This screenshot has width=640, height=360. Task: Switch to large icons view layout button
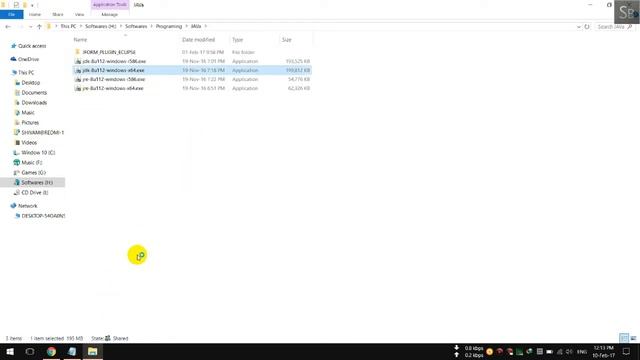[x=633, y=338]
